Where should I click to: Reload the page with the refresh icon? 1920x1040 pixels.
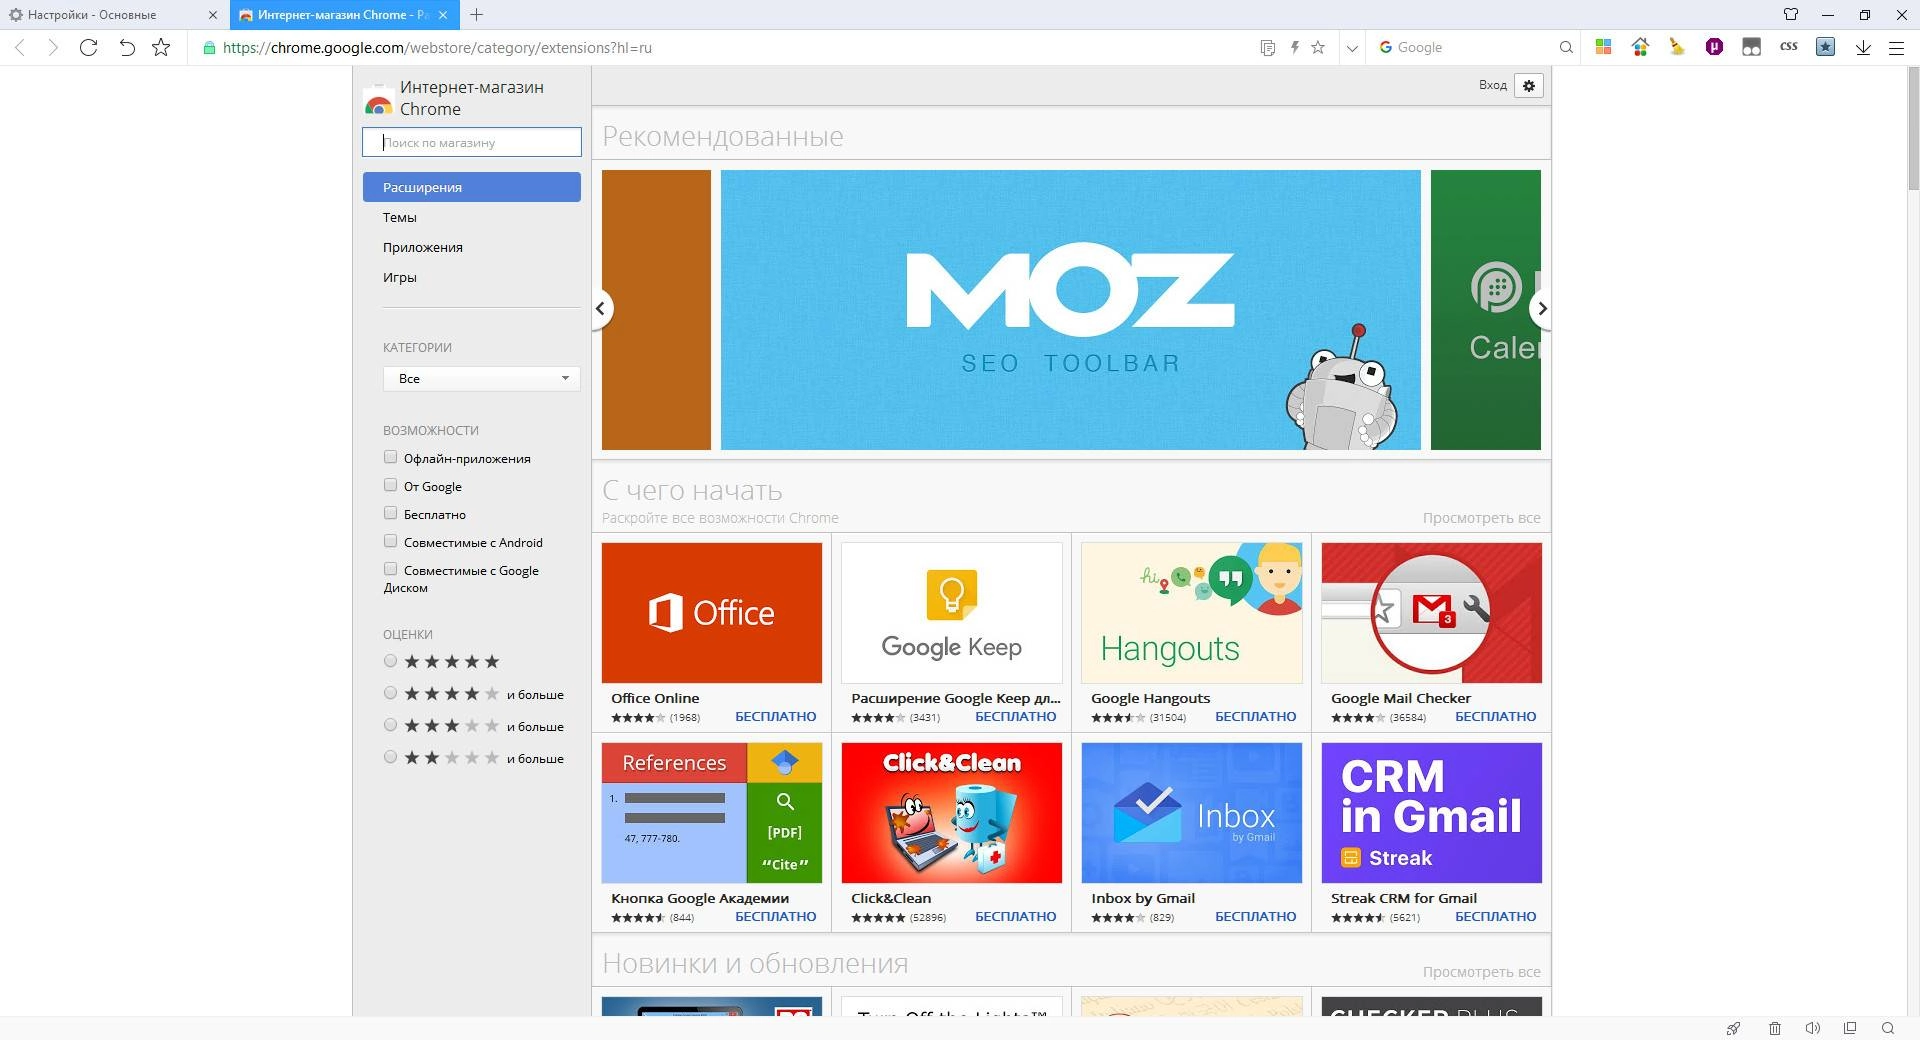click(88, 47)
